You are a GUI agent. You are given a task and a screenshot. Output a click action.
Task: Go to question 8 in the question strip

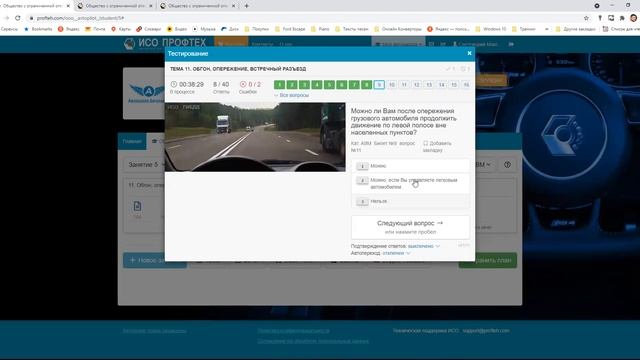367,84
